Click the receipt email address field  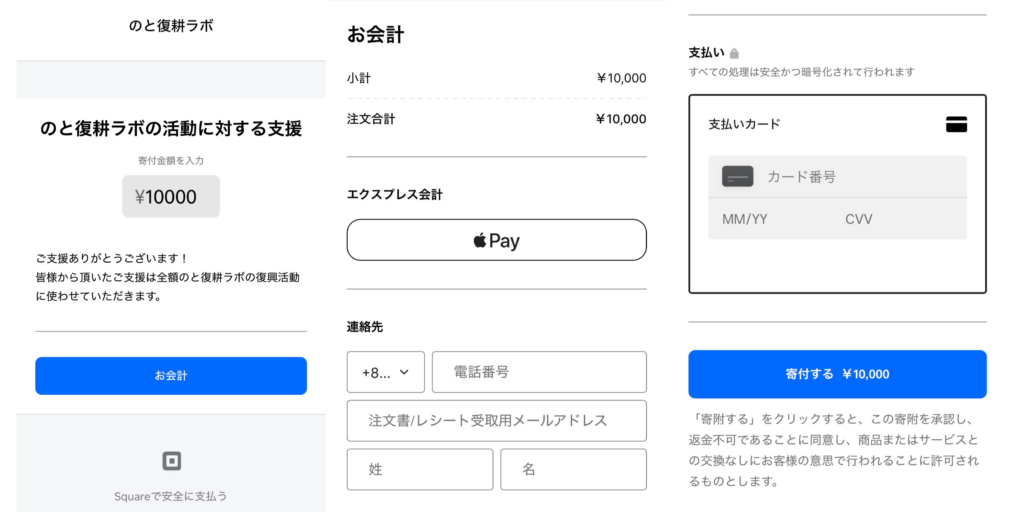pyautogui.click(x=496, y=420)
